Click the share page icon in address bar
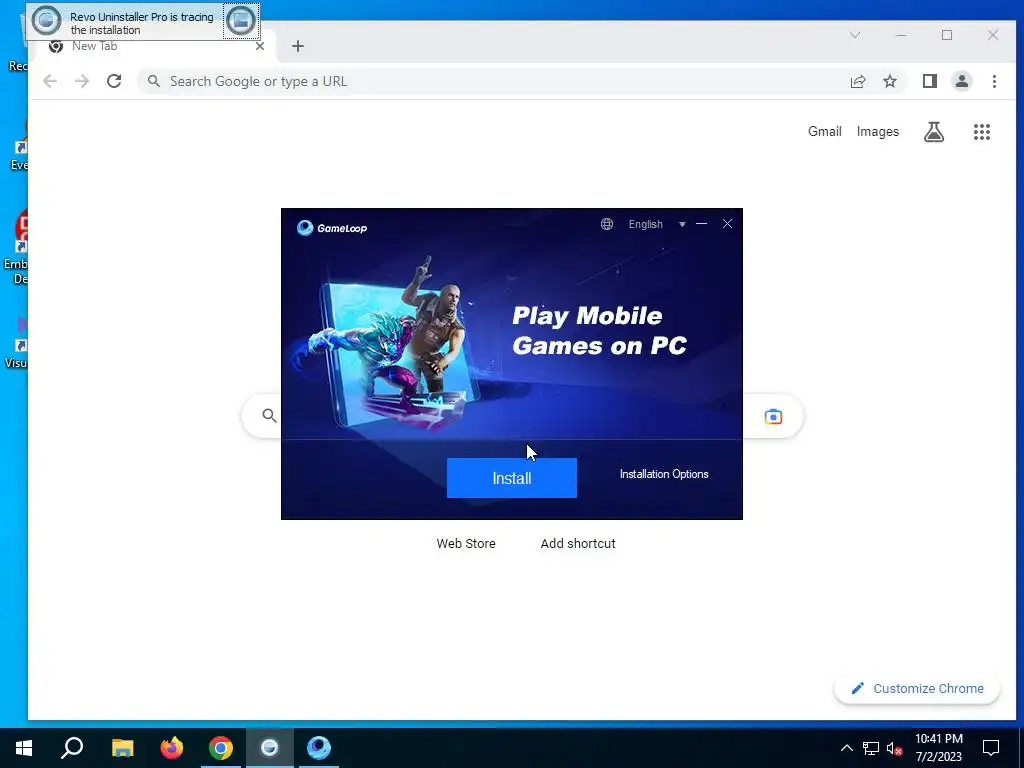The height and width of the screenshot is (768, 1024). pyautogui.click(x=857, y=81)
